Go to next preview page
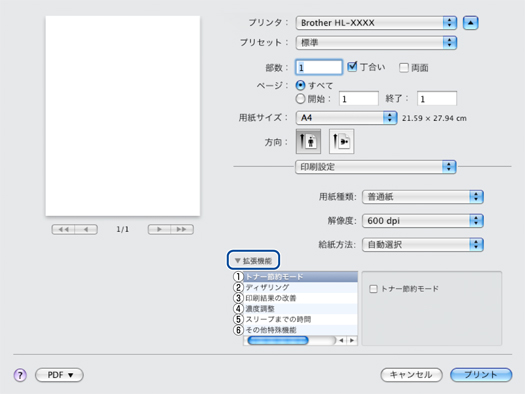The image size is (525, 394). pyautogui.click(x=159, y=229)
